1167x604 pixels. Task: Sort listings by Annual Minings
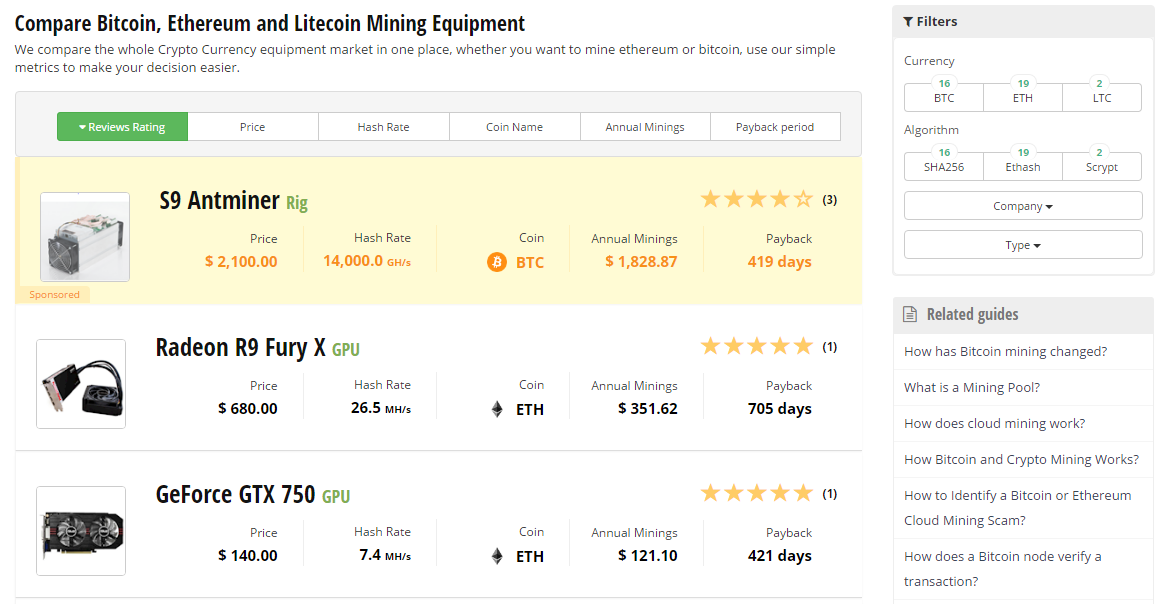[x=645, y=127]
